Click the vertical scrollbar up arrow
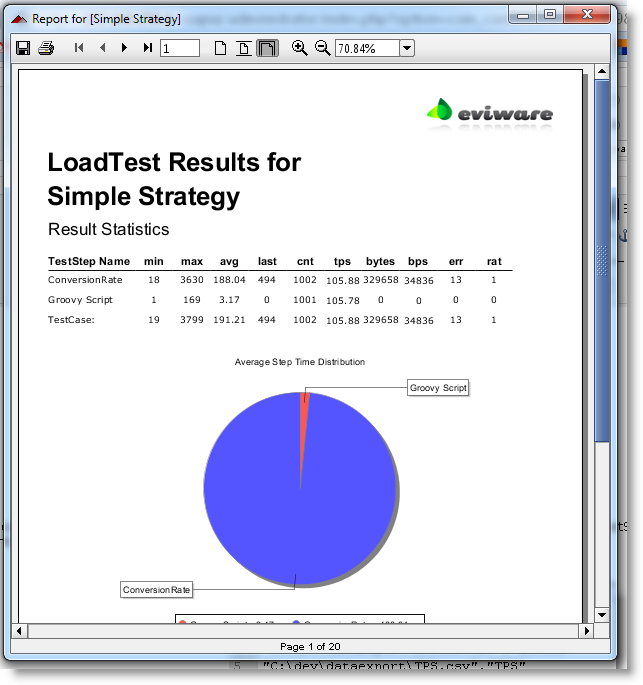The height and width of the screenshot is (685, 643). click(602, 71)
